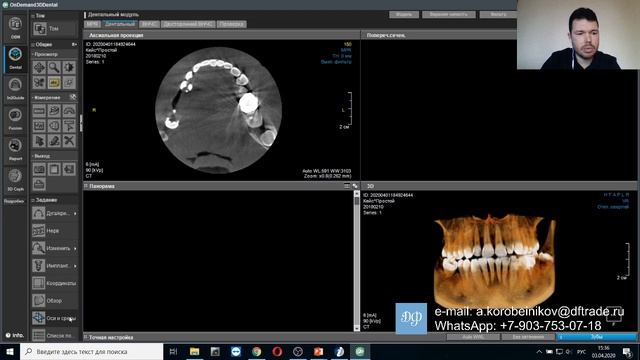Click the middle jaw button at top right

(449, 14)
